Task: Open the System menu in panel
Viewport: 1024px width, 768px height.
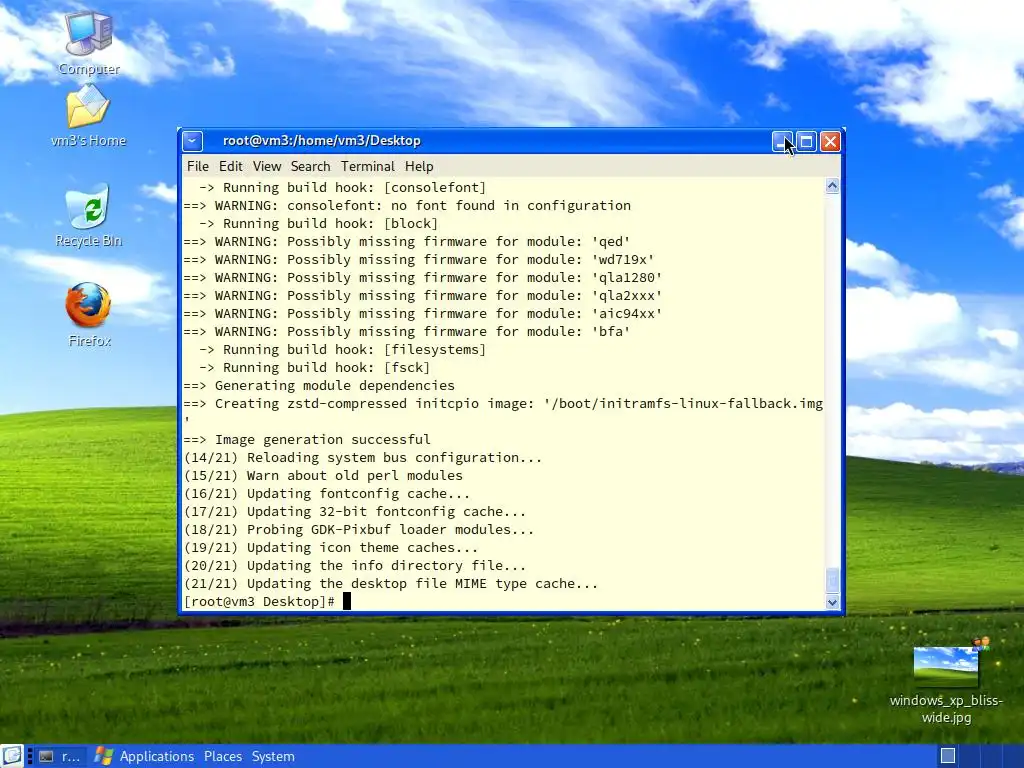Action: click(x=273, y=756)
